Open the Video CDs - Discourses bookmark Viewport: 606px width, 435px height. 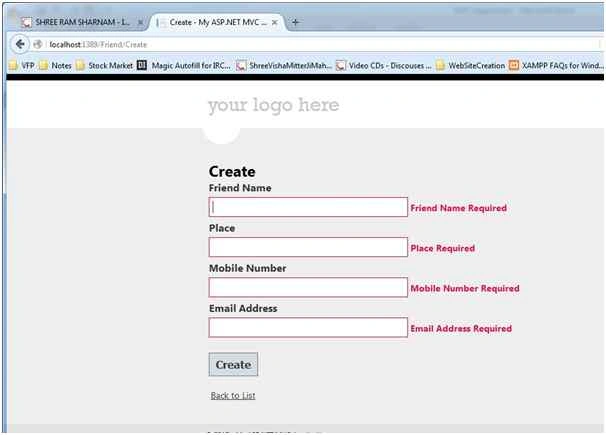point(384,66)
